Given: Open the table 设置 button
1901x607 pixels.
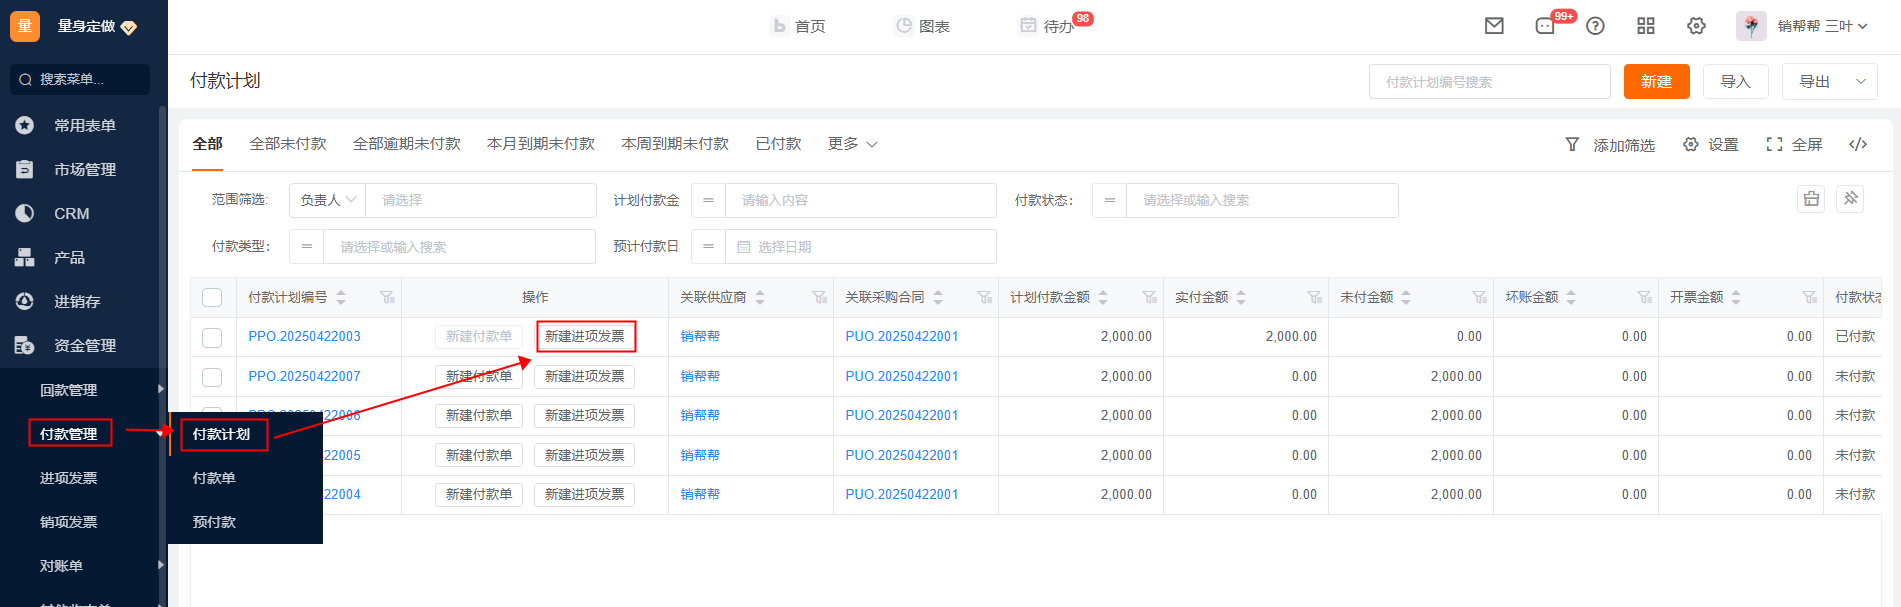Looking at the screenshot, I should pyautogui.click(x=1711, y=144).
